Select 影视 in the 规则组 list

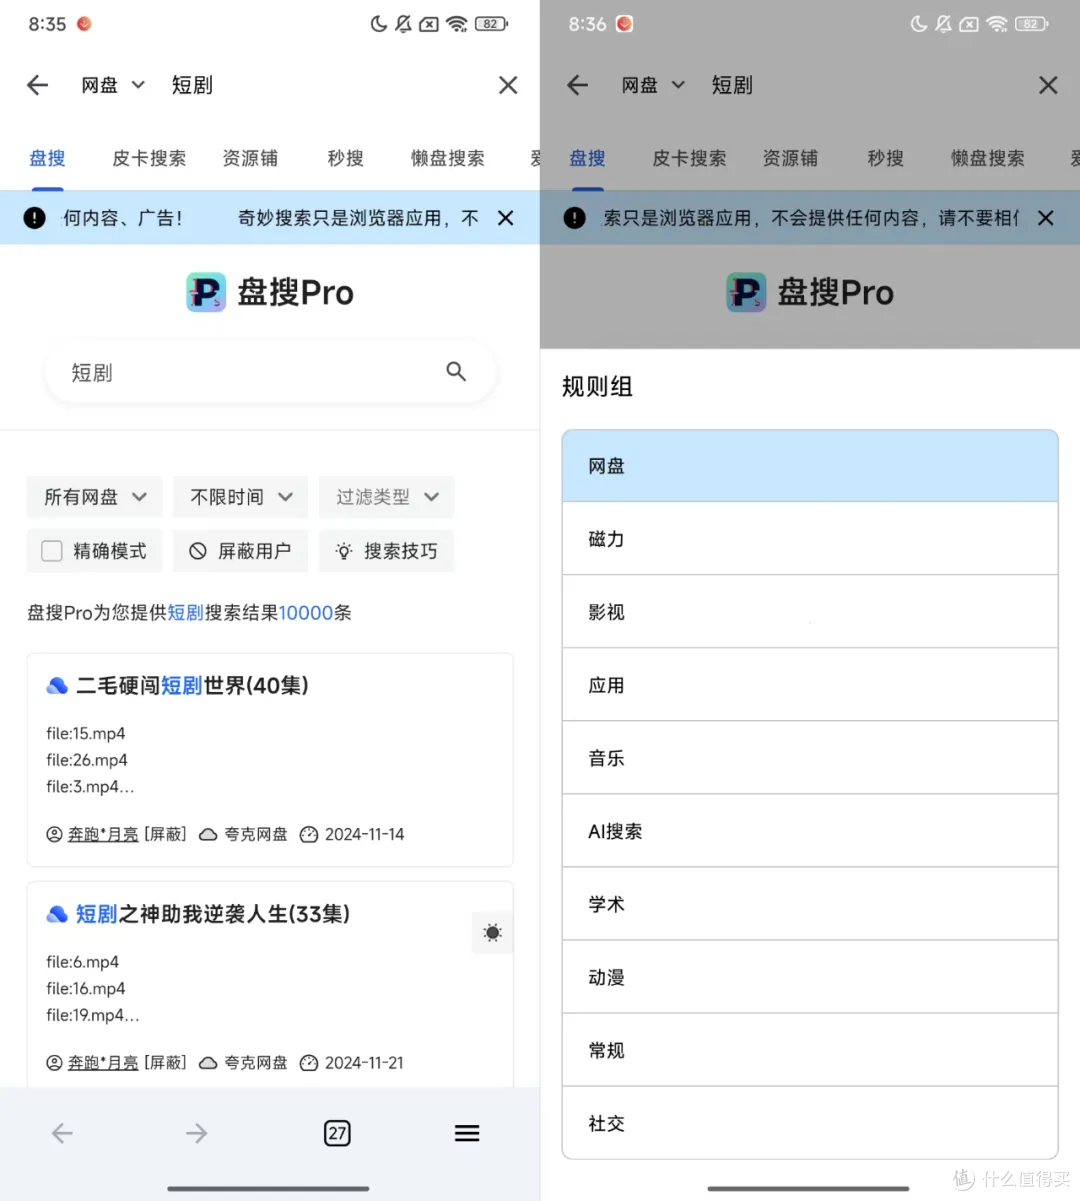810,612
